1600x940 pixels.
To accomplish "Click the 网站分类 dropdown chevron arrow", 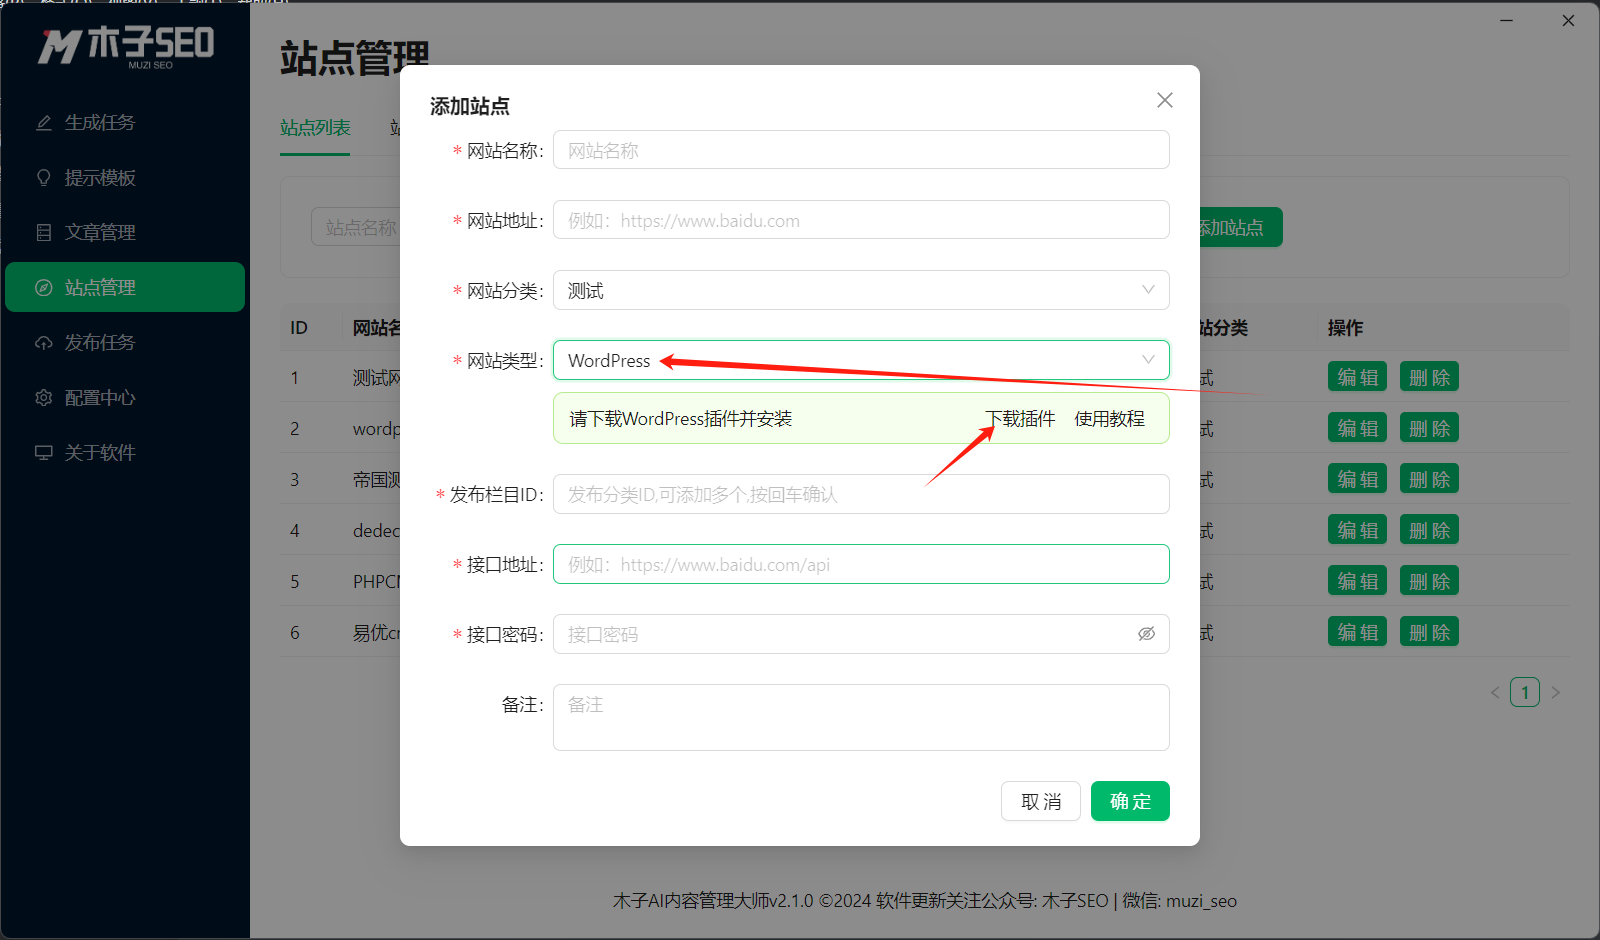I will click(1148, 290).
